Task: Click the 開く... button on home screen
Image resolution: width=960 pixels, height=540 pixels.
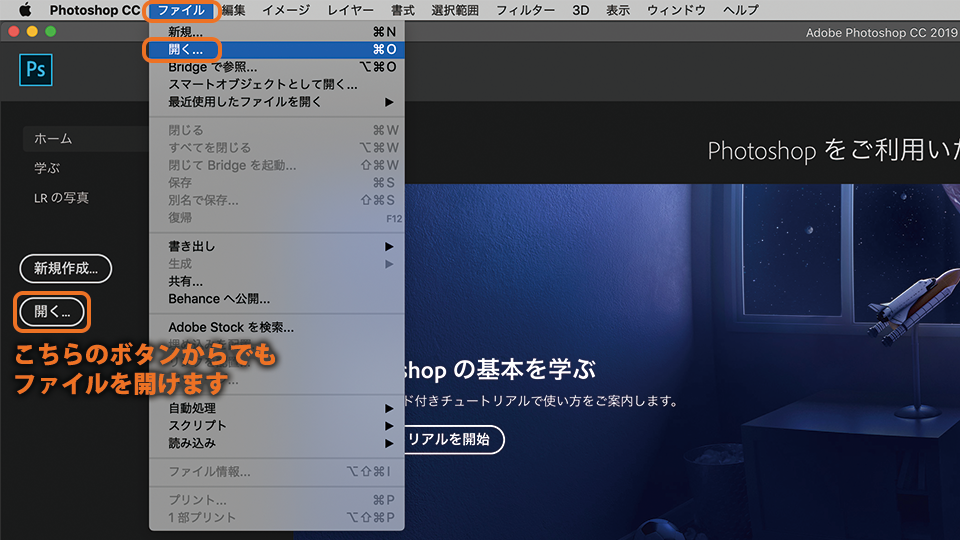Action: tap(52, 312)
